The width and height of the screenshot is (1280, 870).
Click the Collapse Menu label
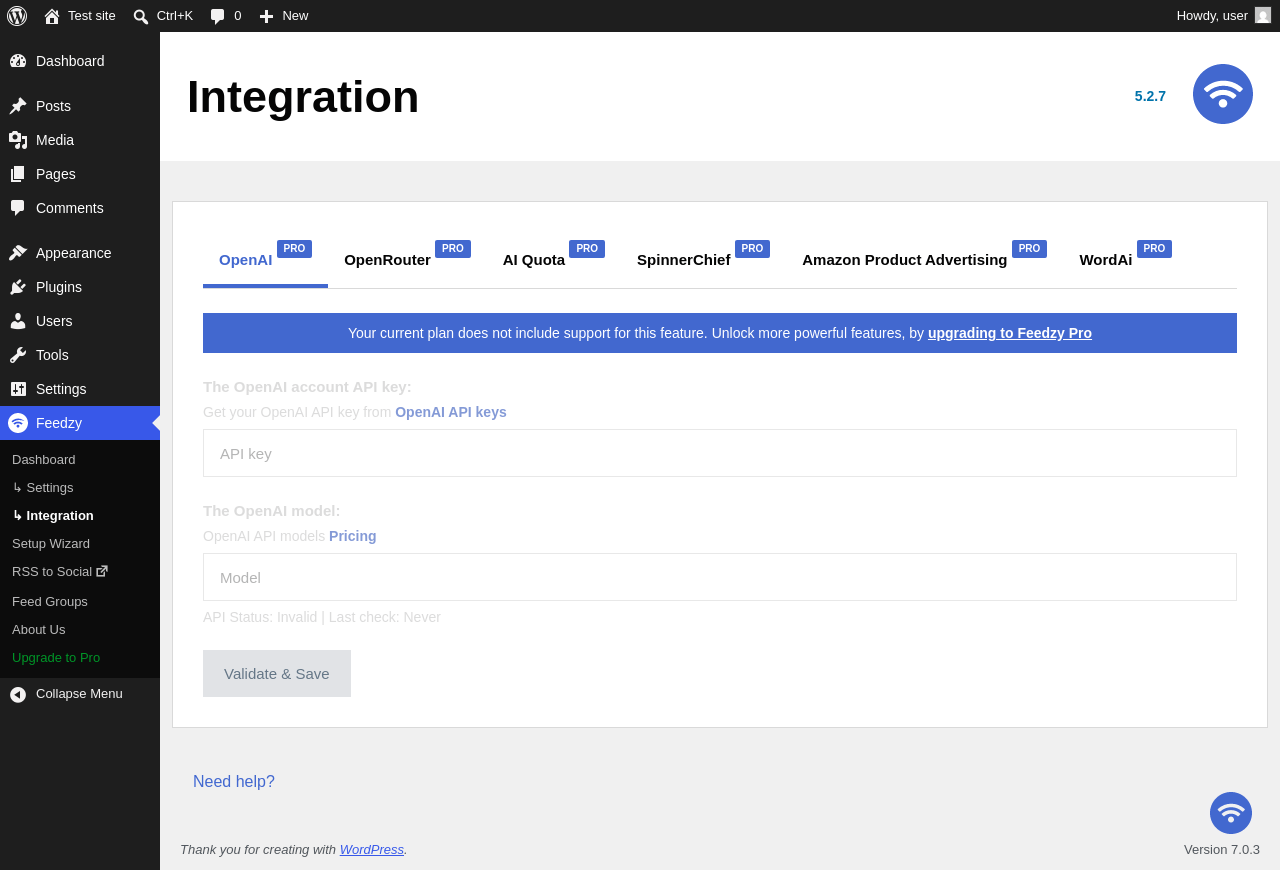click(79, 694)
